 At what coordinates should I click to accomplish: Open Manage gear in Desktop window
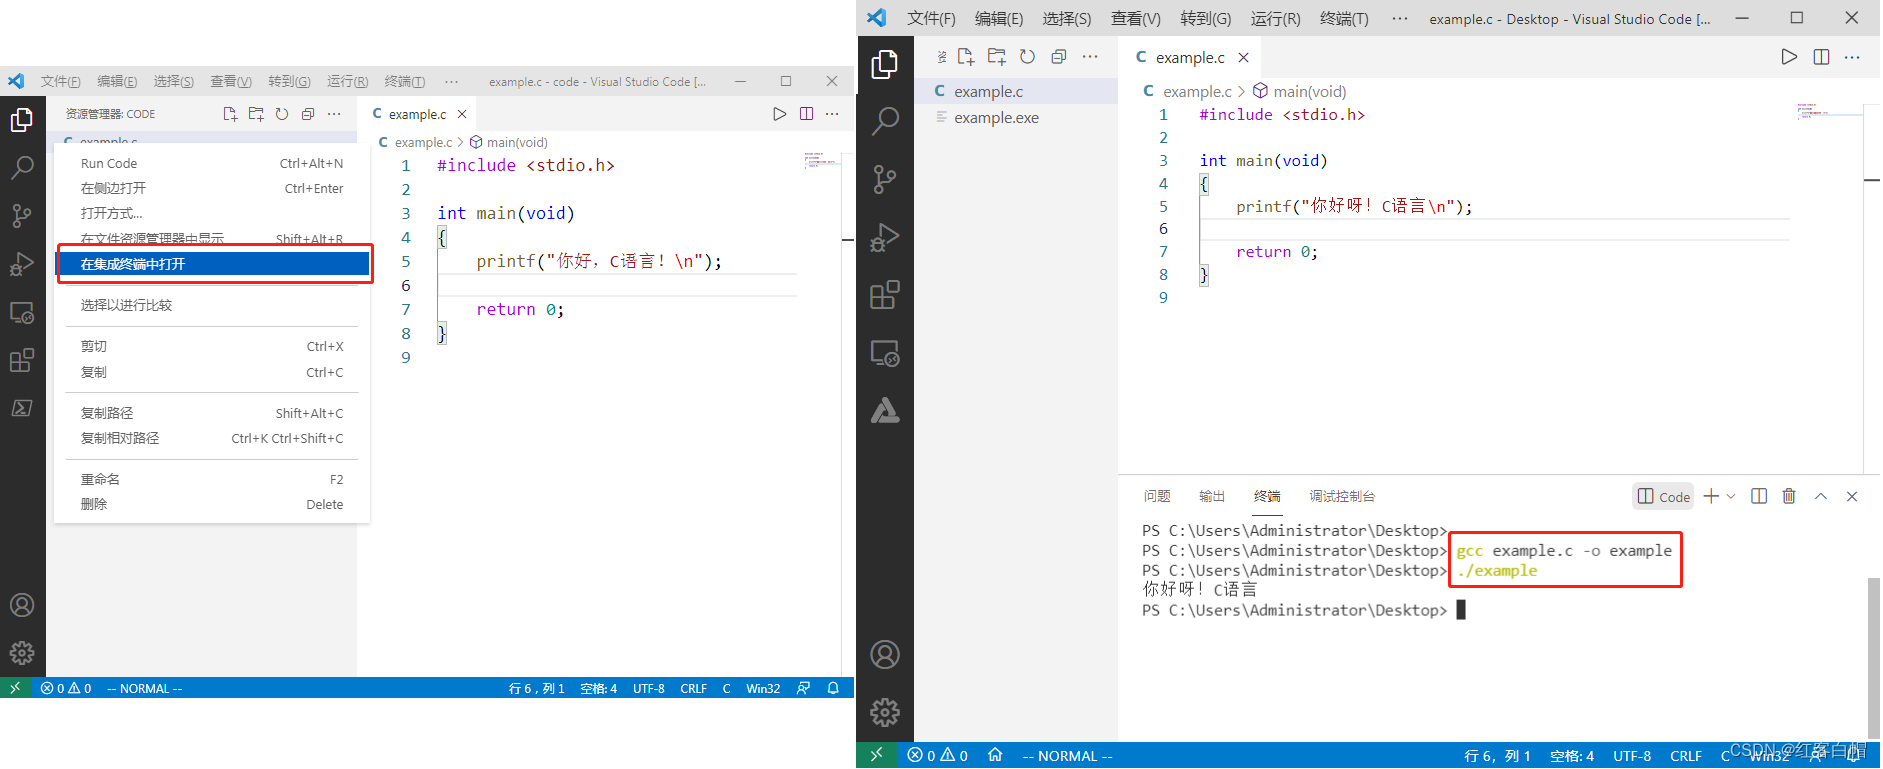pyautogui.click(x=885, y=712)
